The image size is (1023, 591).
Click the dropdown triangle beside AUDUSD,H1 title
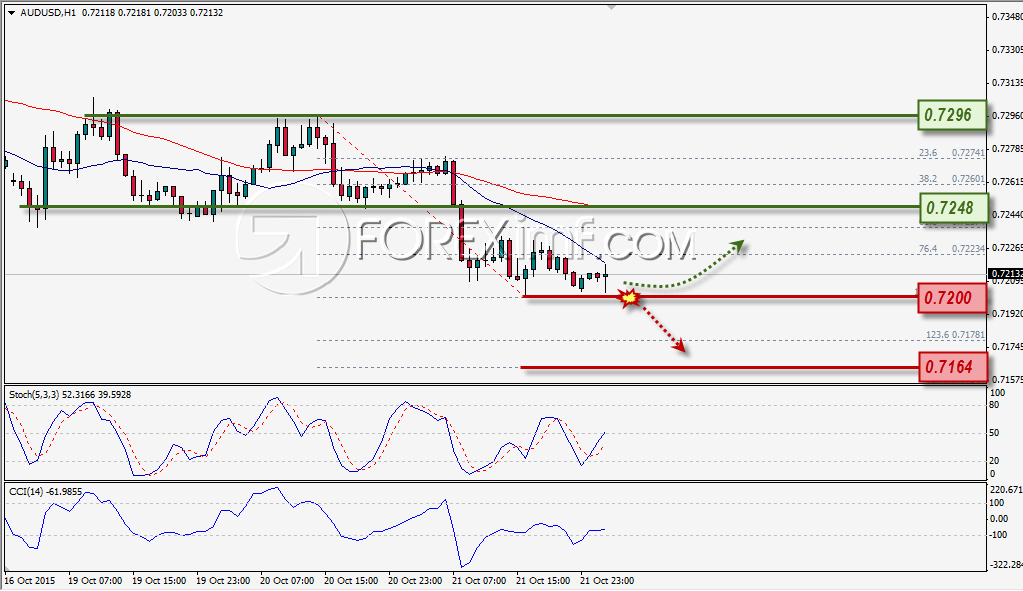tap(12, 12)
